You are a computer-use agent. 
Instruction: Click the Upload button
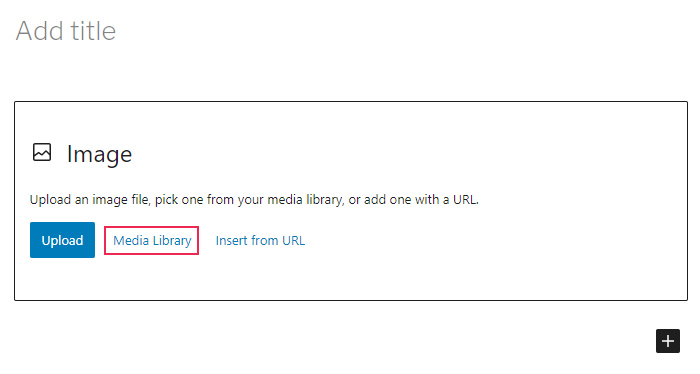[62, 240]
